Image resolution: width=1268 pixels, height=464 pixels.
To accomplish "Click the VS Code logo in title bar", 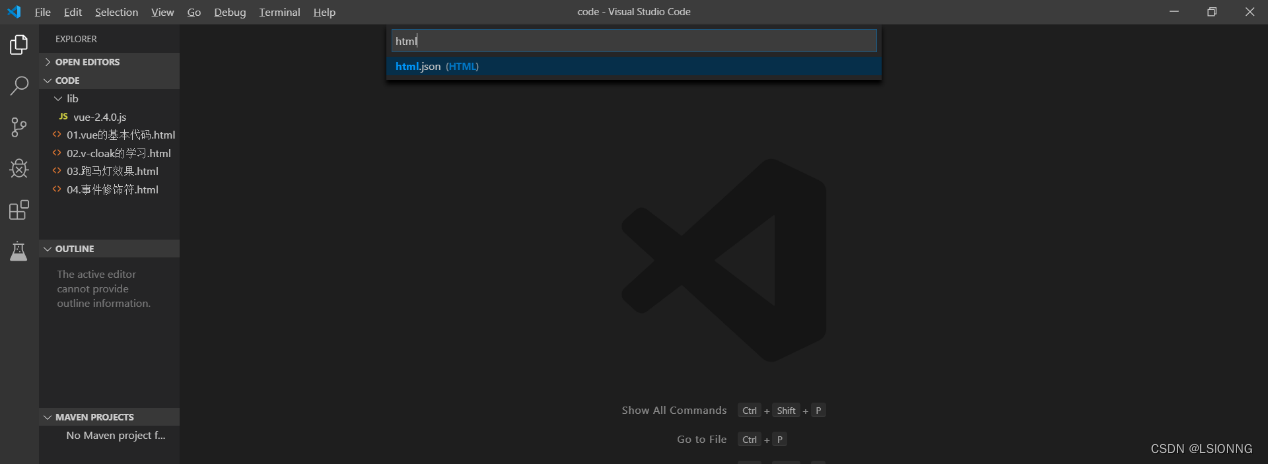I will [14, 12].
